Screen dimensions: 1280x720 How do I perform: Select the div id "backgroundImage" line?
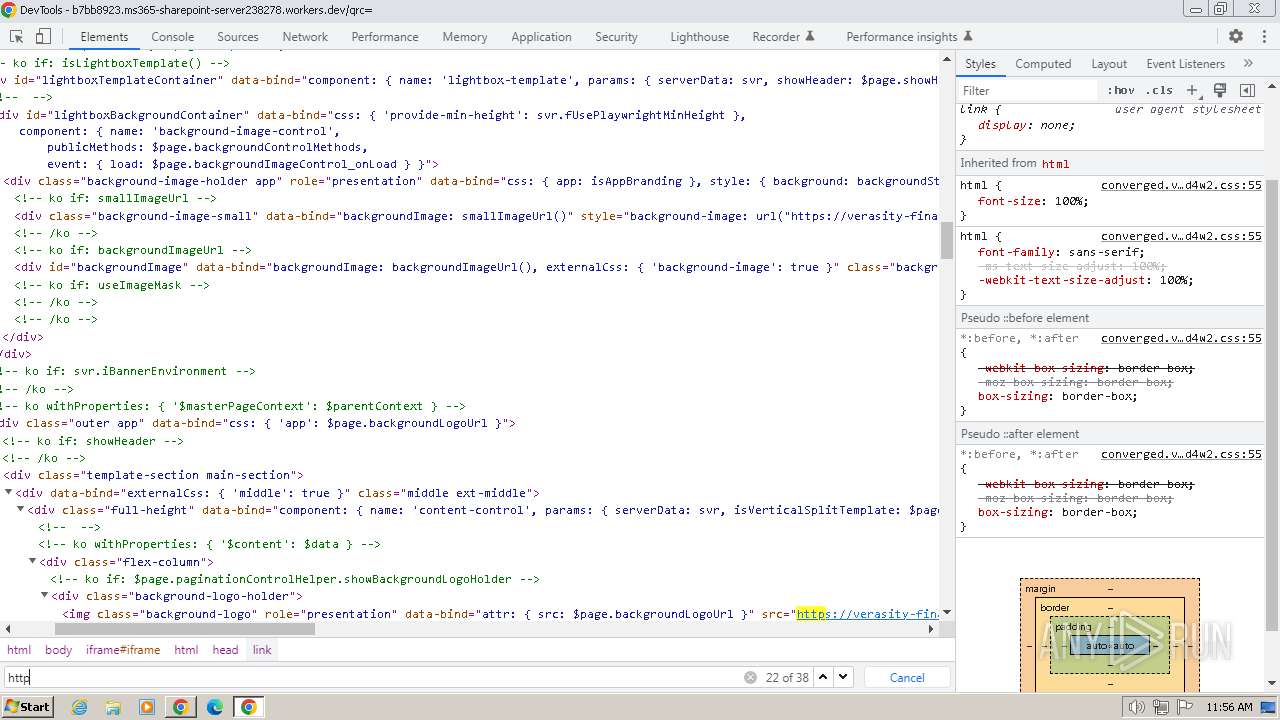(x=470, y=267)
